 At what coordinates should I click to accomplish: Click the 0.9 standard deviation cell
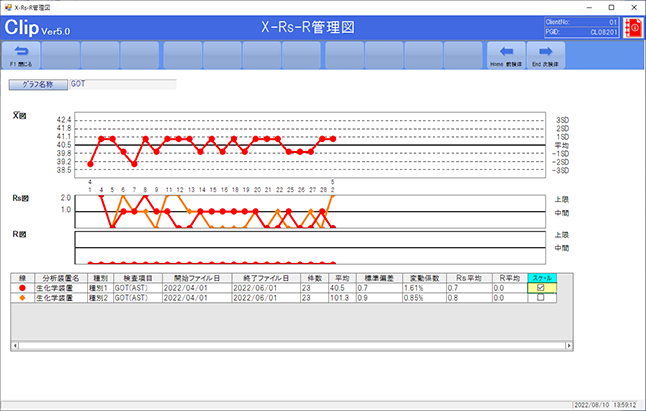379,298
